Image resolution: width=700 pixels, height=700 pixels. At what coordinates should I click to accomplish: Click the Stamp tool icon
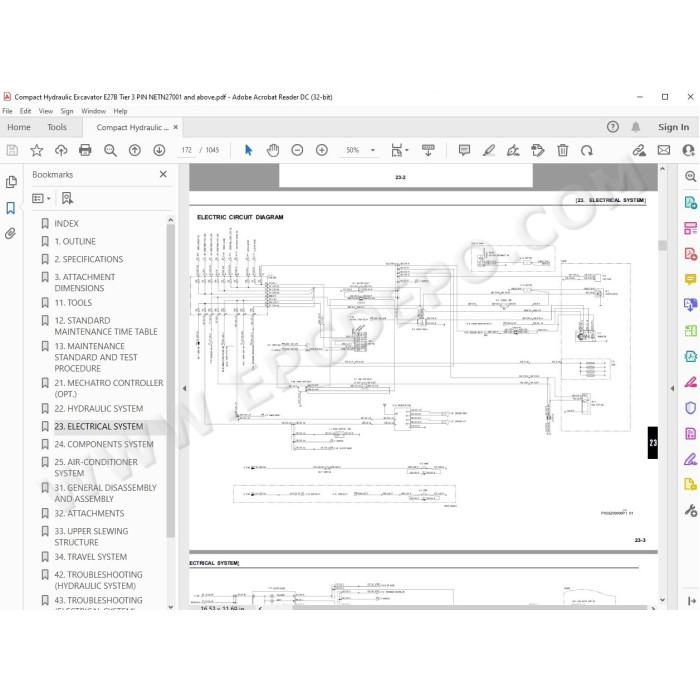point(538,150)
